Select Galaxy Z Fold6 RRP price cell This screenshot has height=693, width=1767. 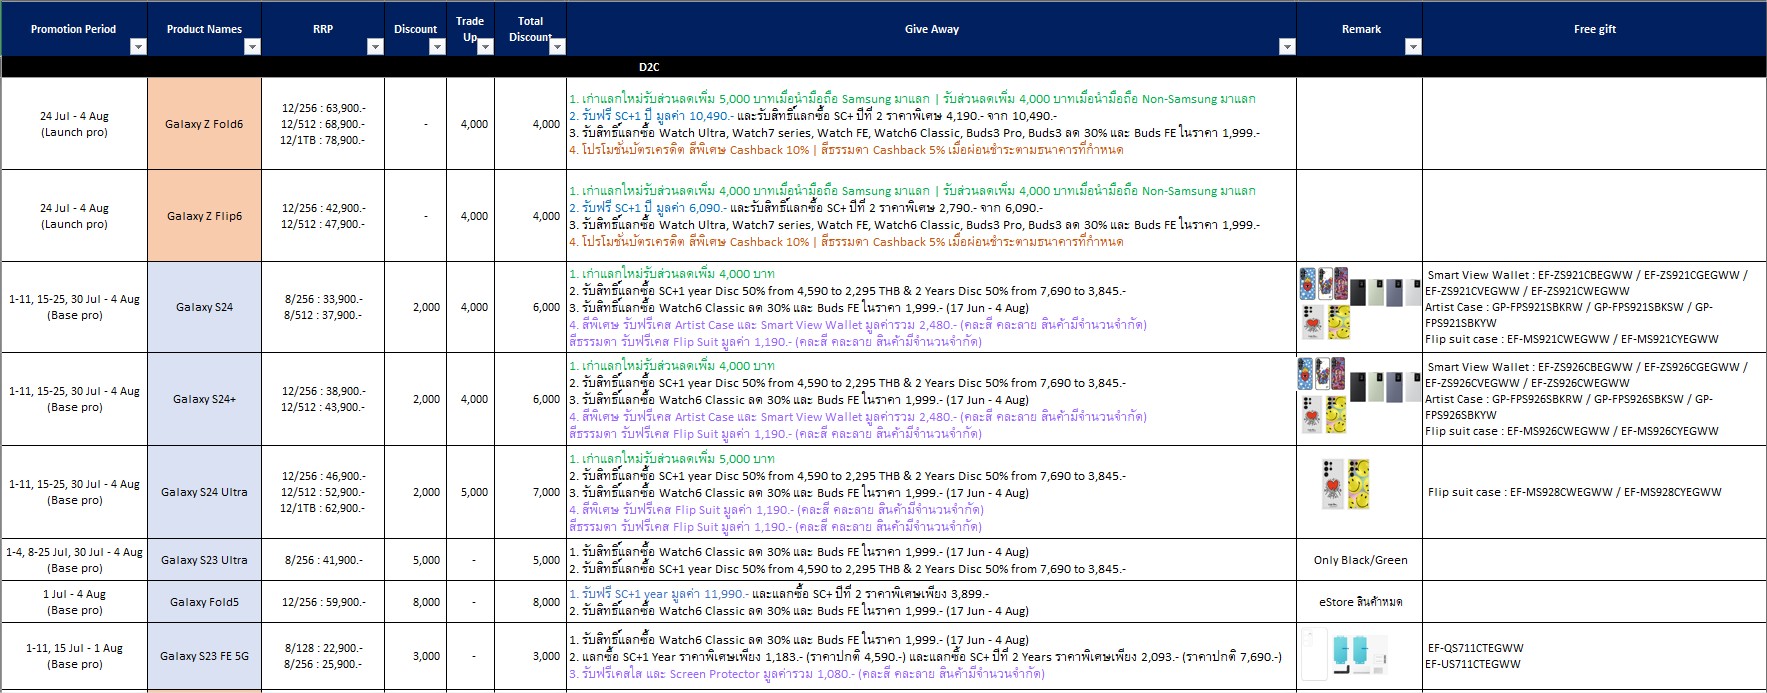pyautogui.click(x=323, y=124)
